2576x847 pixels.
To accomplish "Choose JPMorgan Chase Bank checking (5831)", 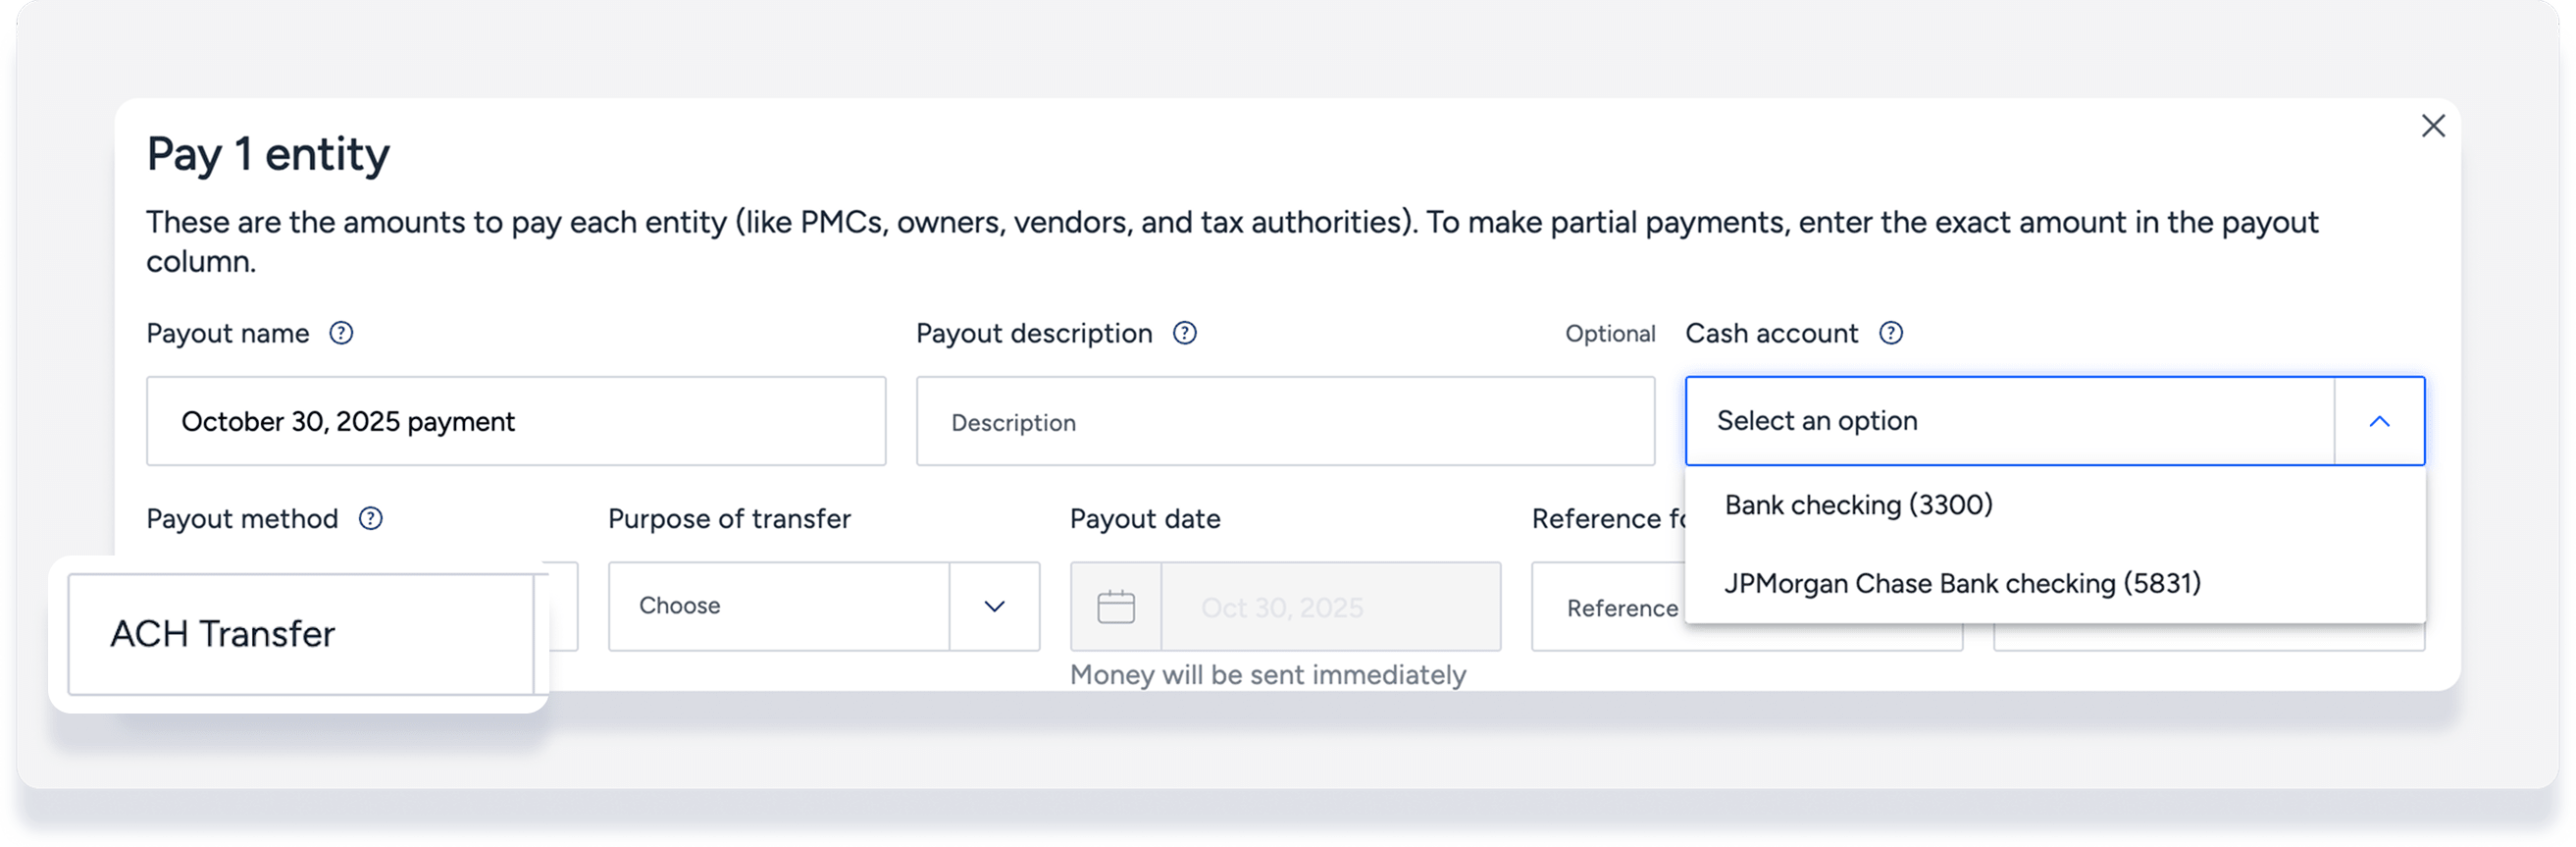I will (x=1962, y=583).
